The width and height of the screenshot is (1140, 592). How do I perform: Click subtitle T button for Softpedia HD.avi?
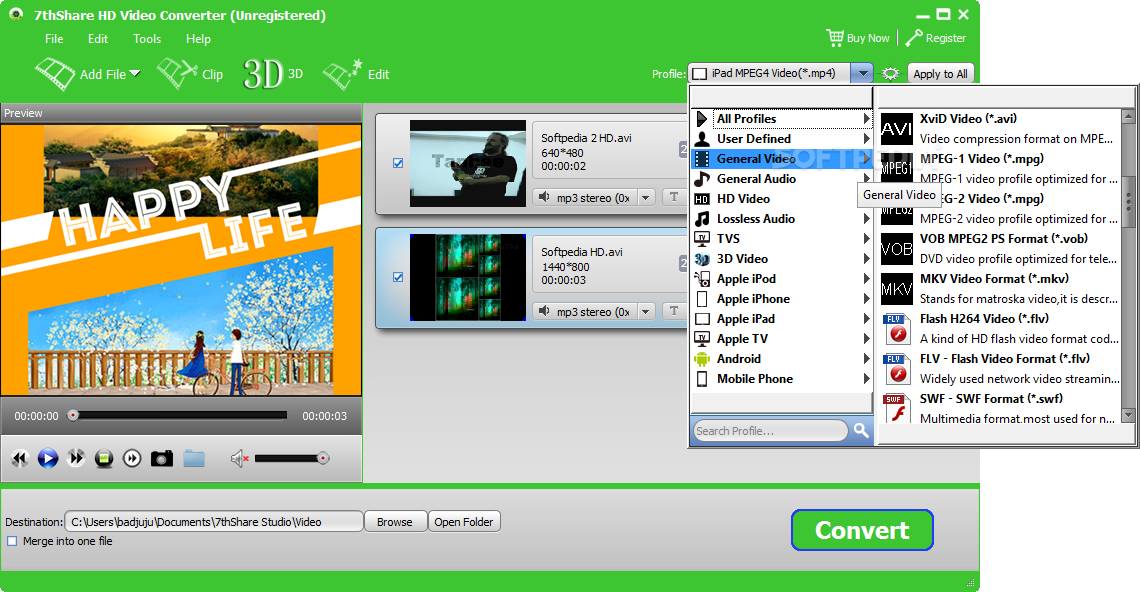(674, 311)
